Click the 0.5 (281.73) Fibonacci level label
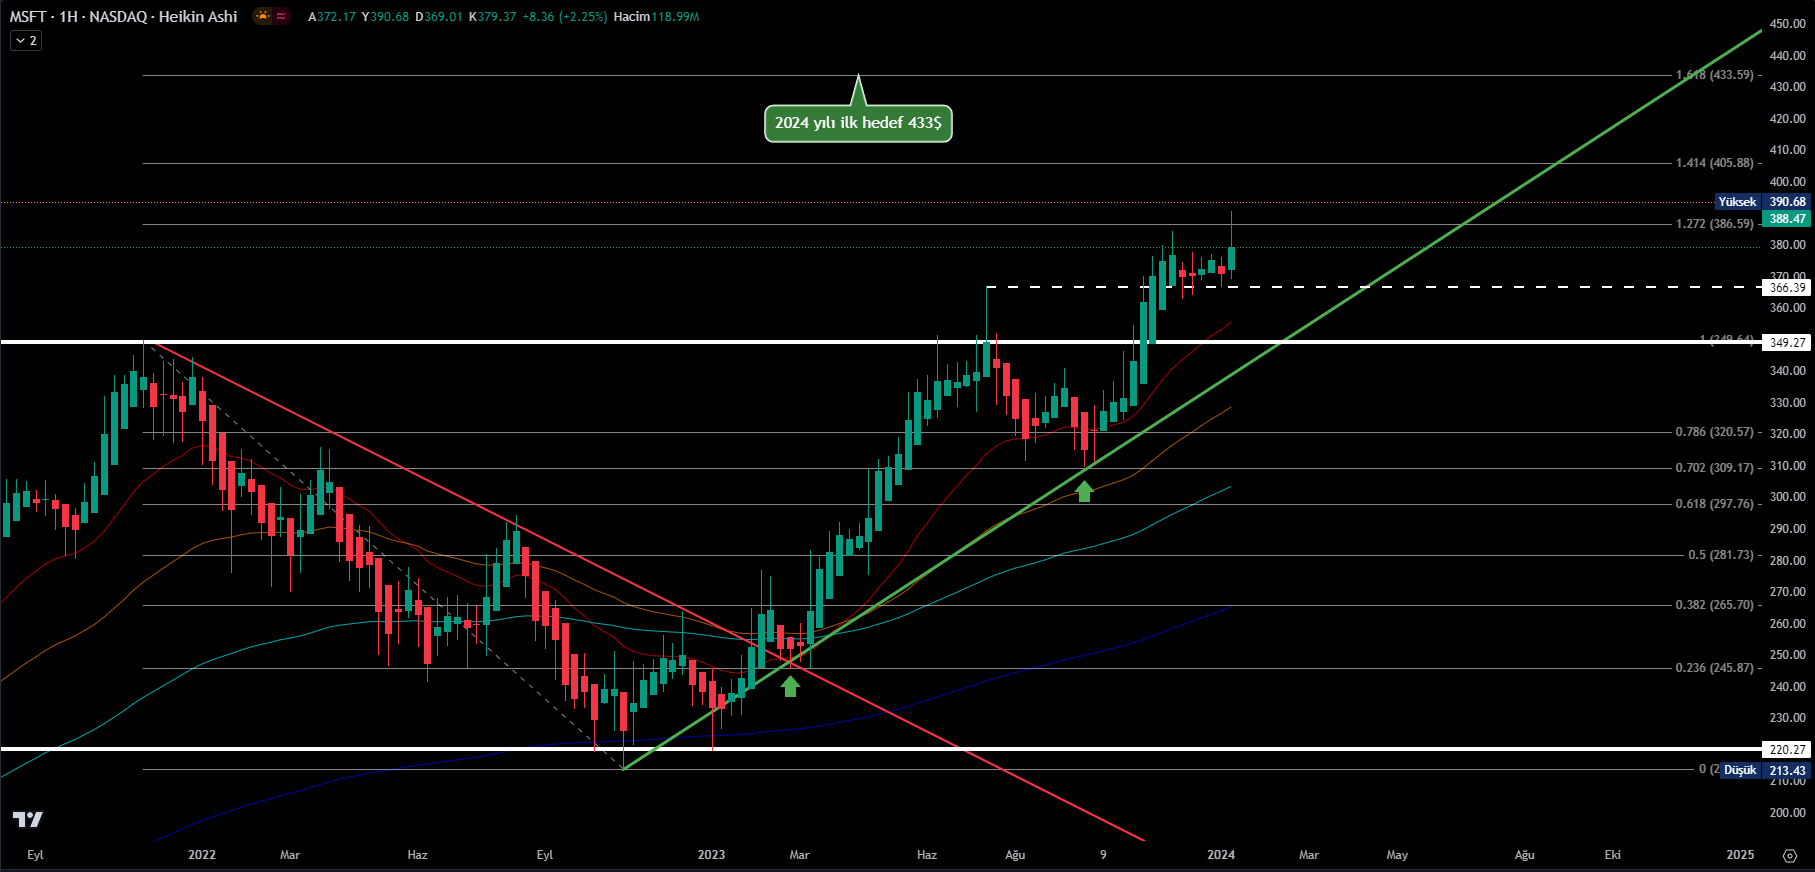This screenshot has height=872, width=1815. (1721, 555)
